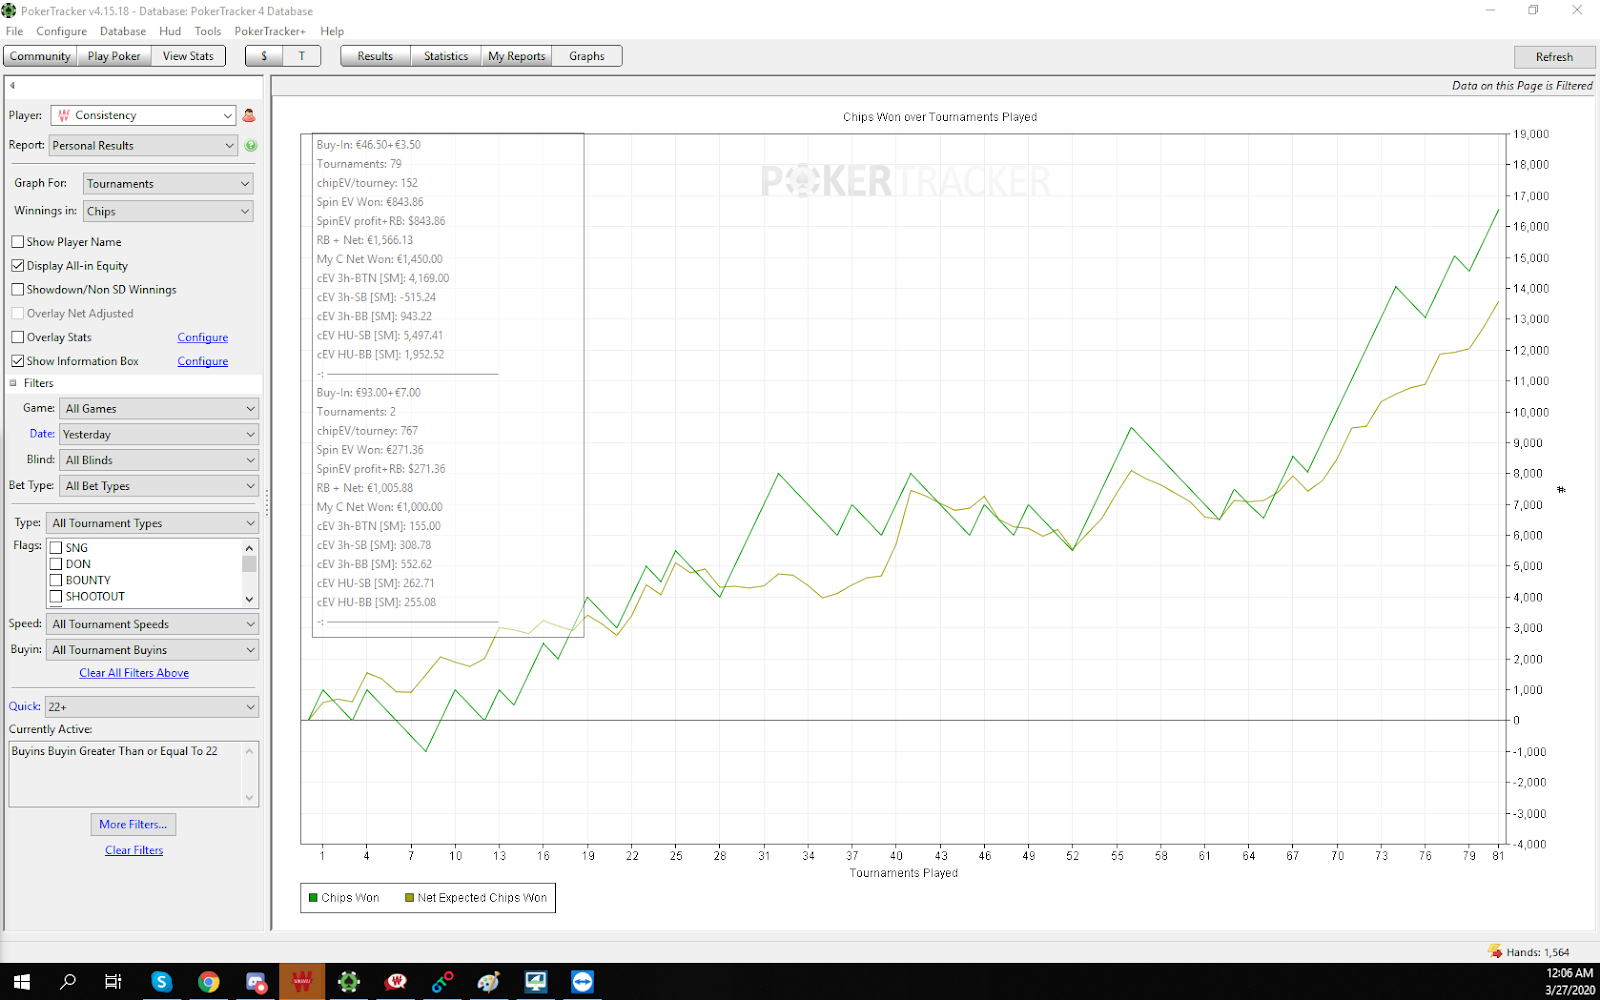
Task: Click the More Filters... button
Action: pyautogui.click(x=133, y=824)
